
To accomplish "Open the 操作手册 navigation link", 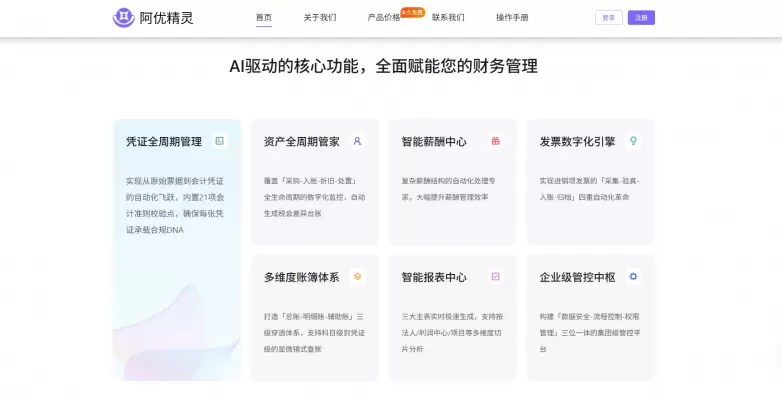I will [x=512, y=17].
